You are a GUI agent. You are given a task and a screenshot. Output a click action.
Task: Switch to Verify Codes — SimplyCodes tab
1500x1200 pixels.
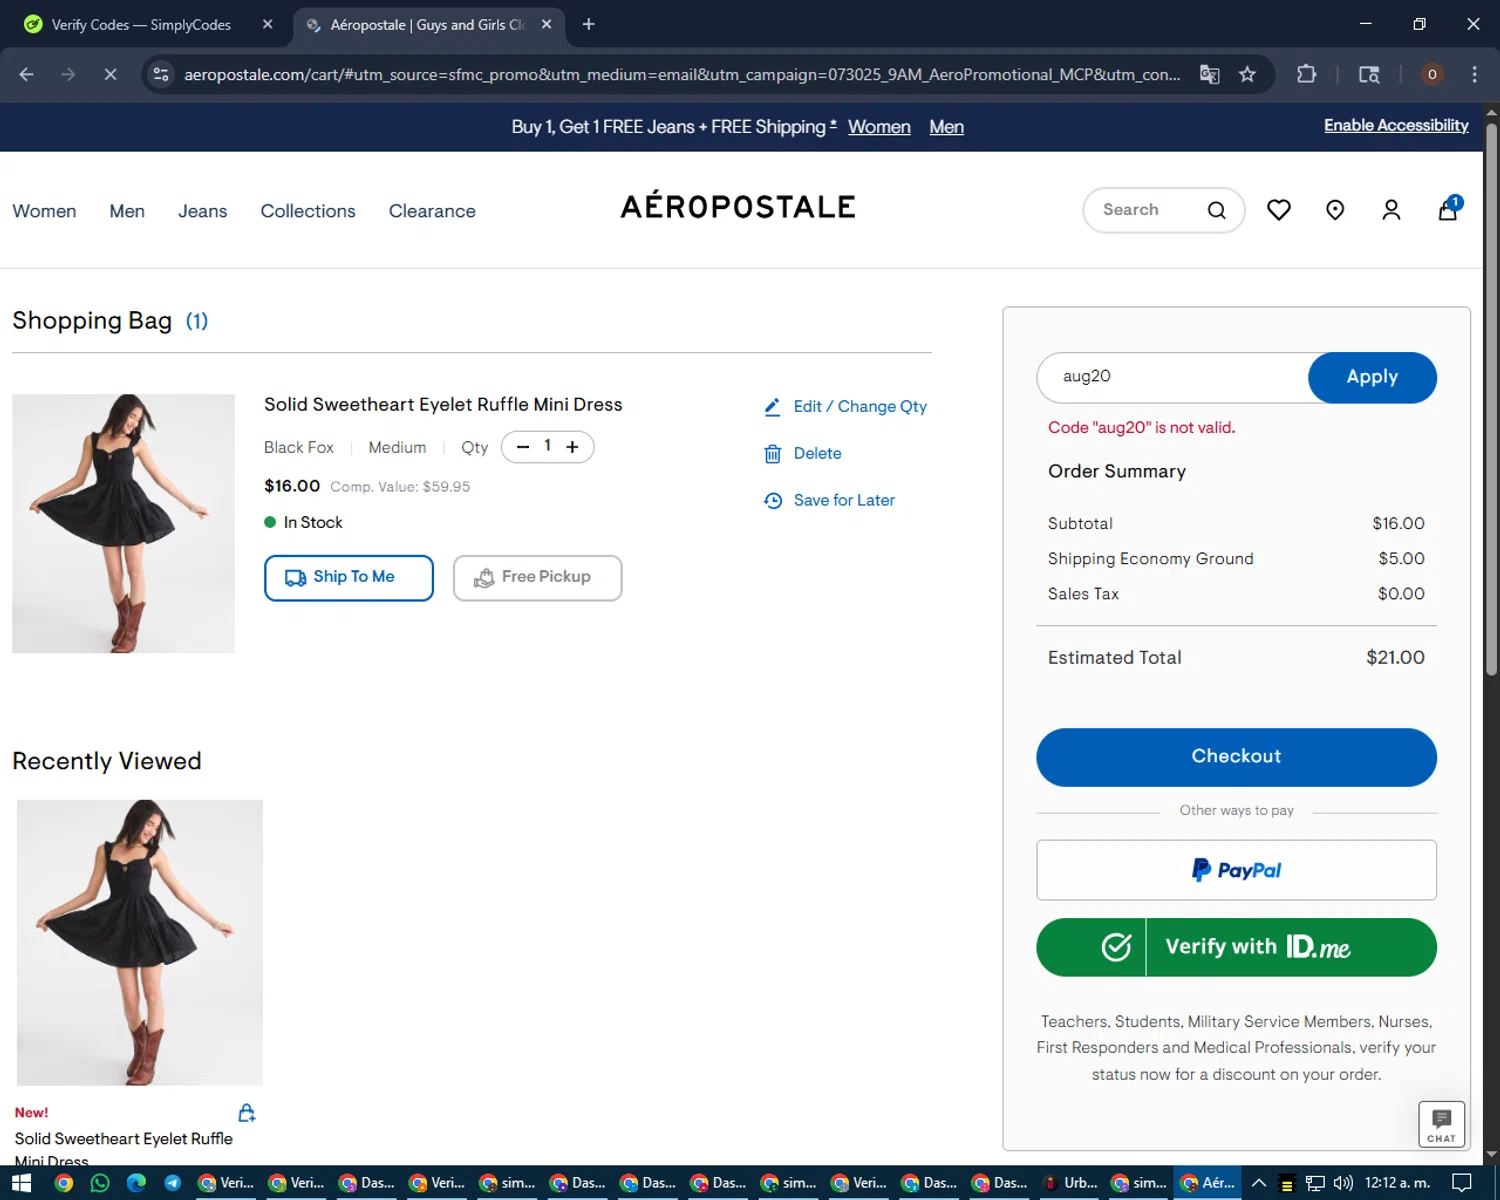[140, 25]
